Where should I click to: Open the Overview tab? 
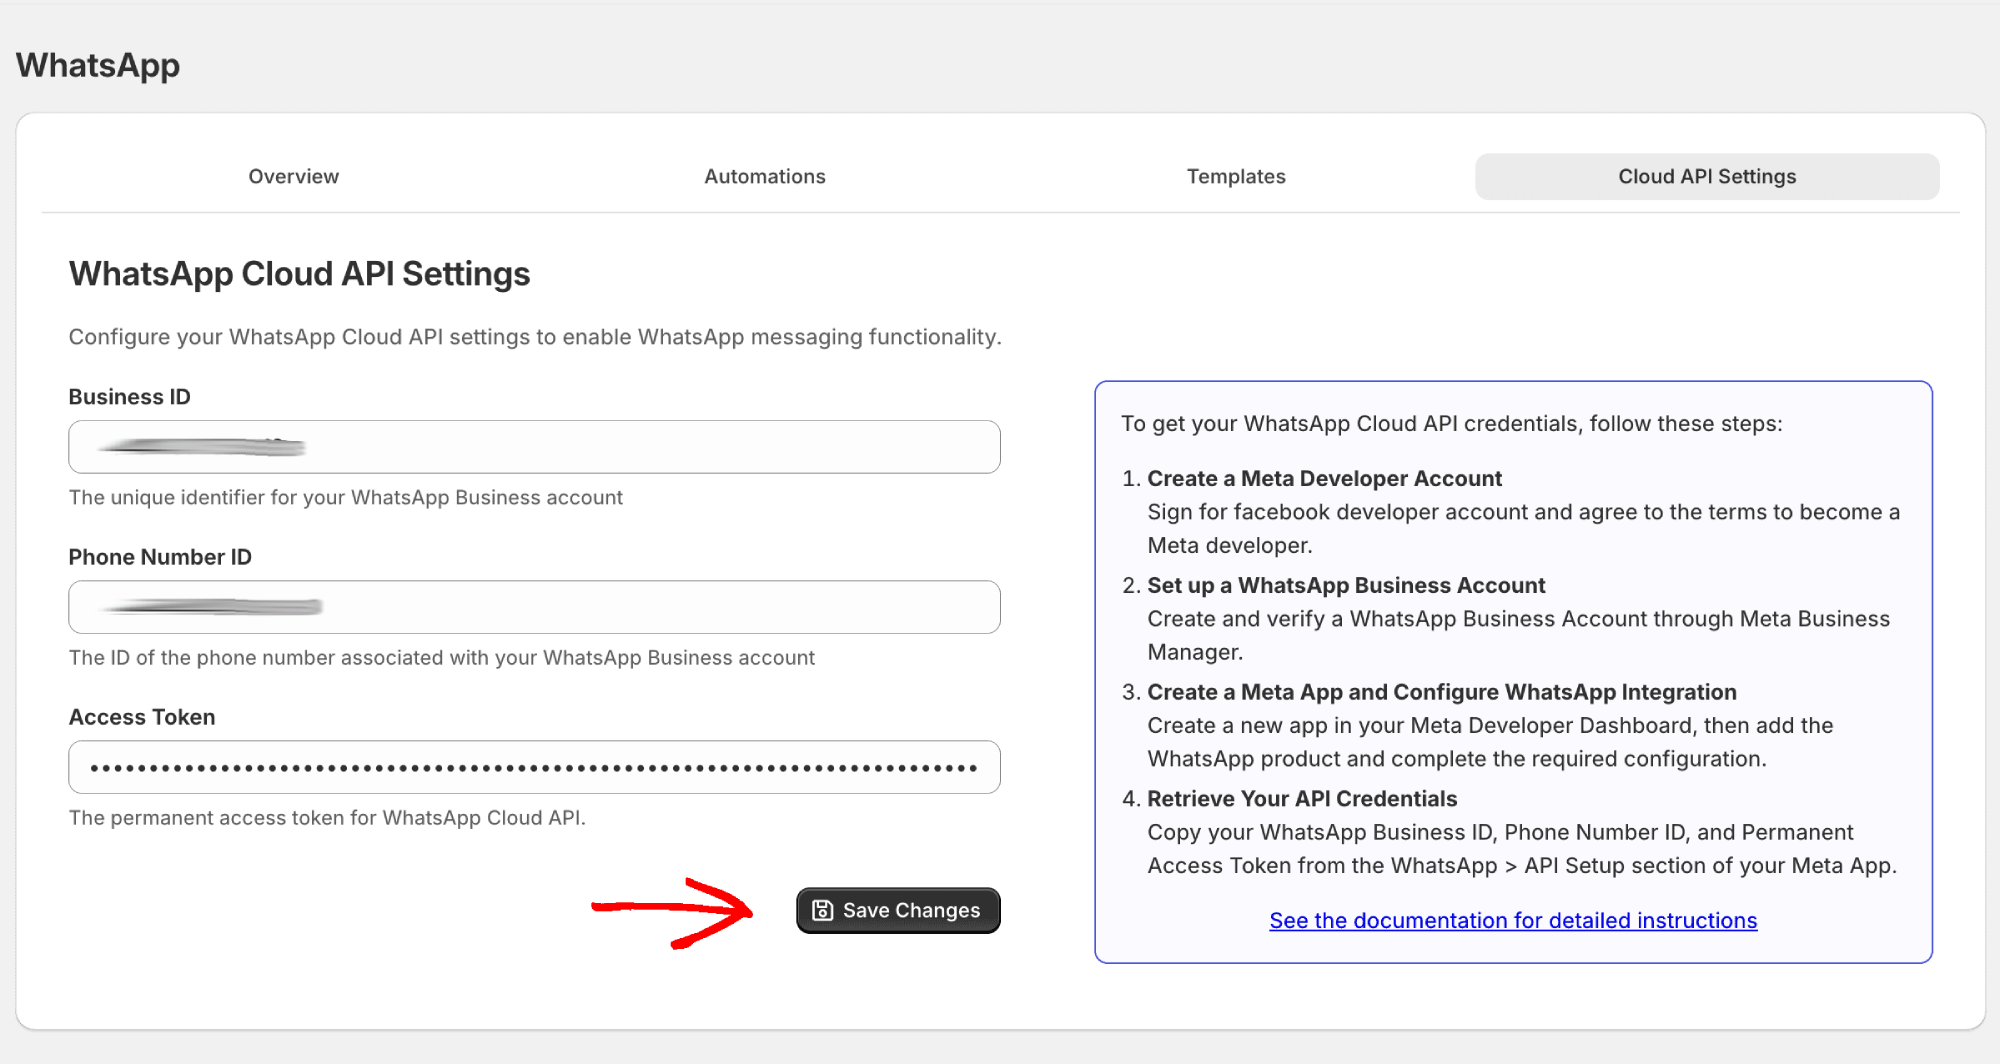293,176
